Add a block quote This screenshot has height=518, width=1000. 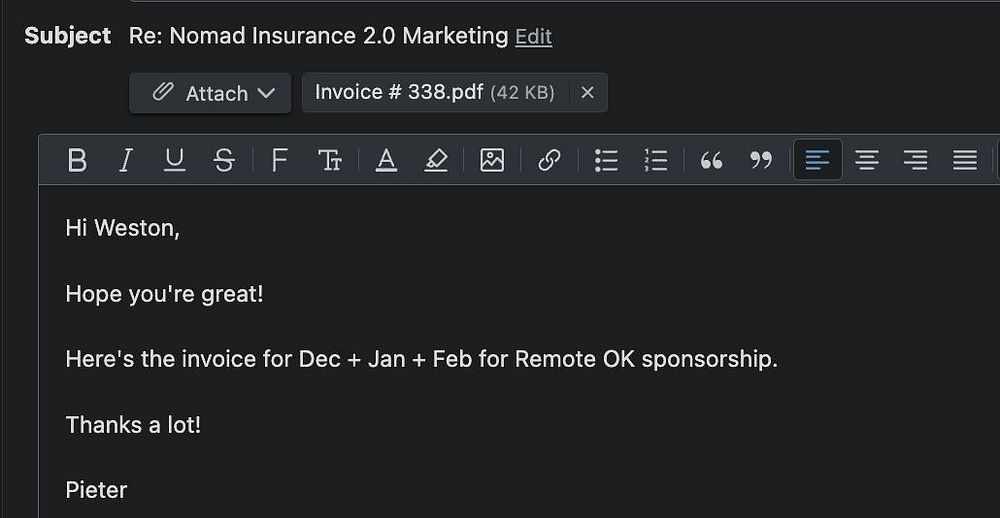[712, 160]
